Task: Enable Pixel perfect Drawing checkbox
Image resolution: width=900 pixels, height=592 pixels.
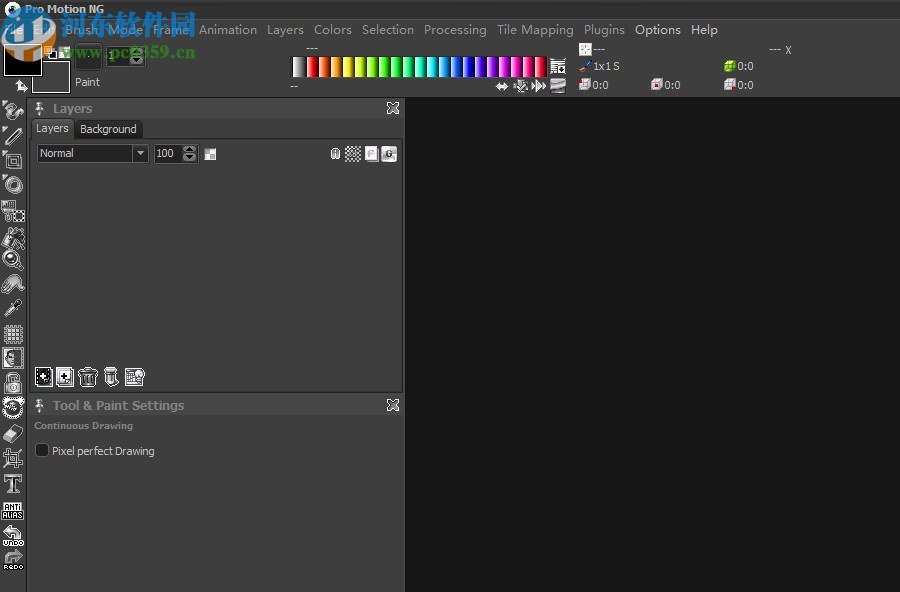Action: point(42,450)
